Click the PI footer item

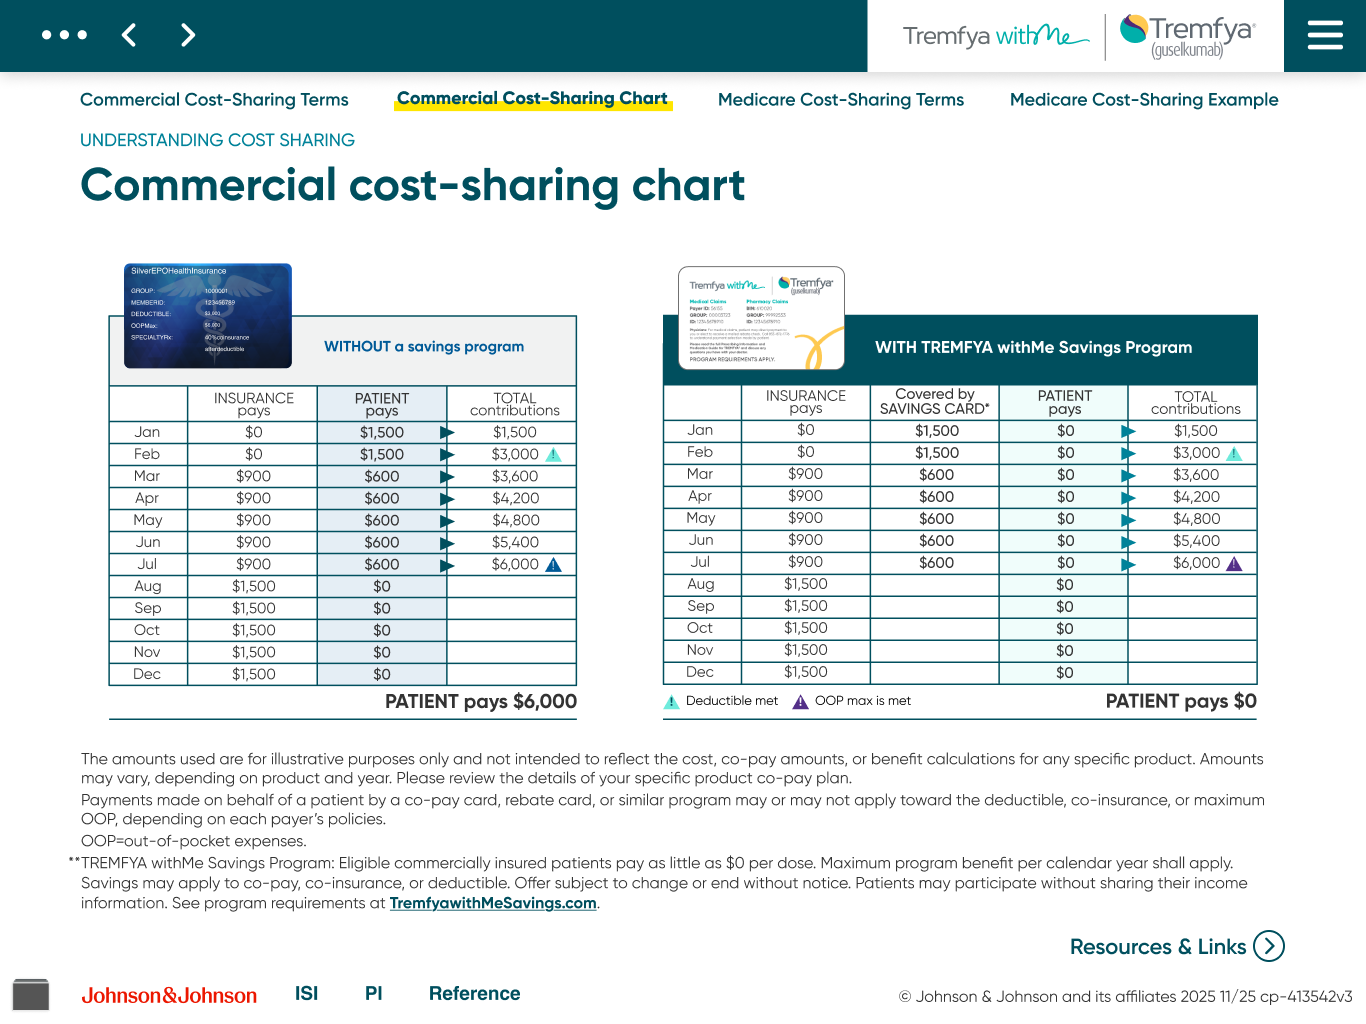[373, 993]
